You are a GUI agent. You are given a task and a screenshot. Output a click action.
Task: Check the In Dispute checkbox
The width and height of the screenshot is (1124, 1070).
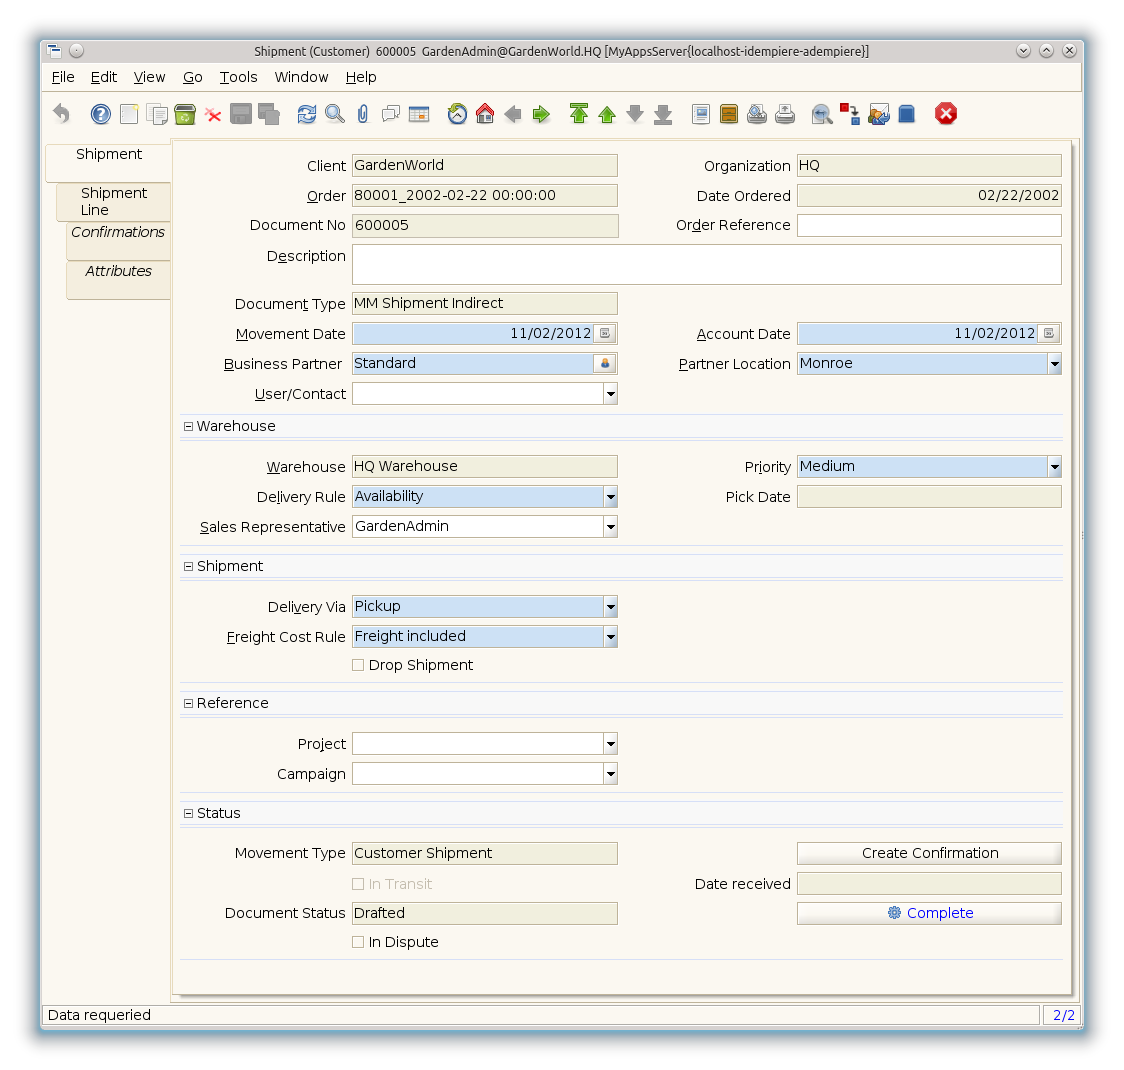[358, 942]
